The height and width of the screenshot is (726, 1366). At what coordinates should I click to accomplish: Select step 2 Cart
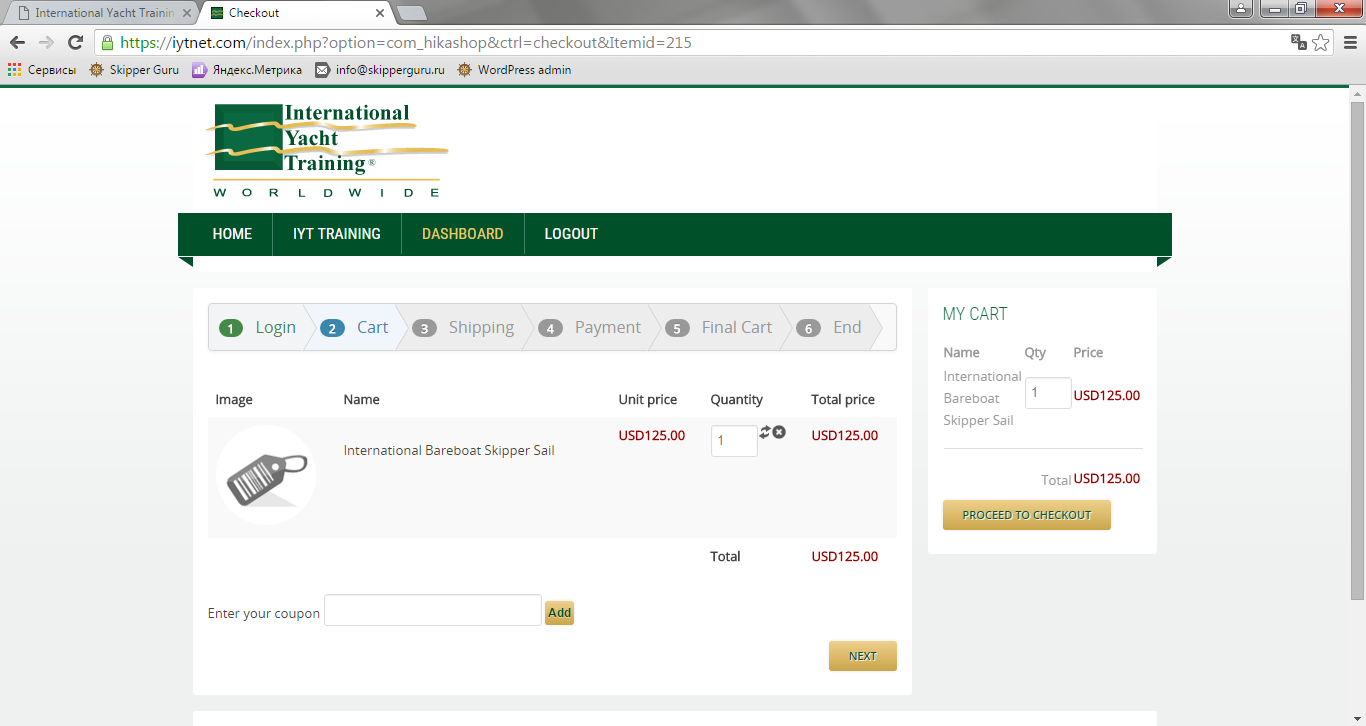(x=354, y=327)
